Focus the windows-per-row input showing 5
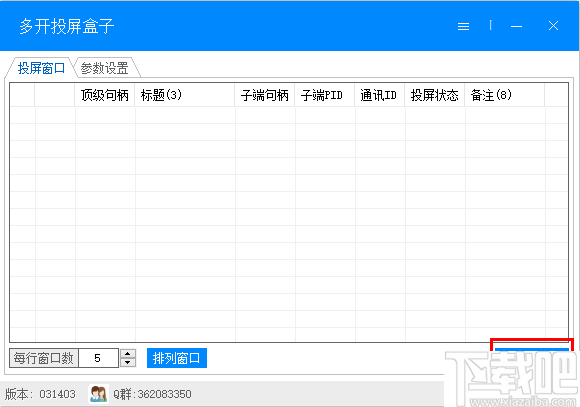 [98, 358]
